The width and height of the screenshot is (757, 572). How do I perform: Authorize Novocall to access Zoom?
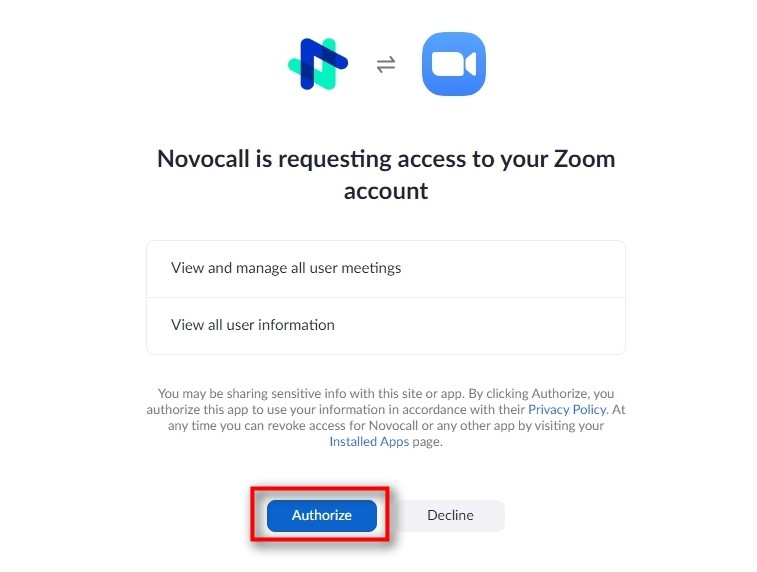[322, 516]
